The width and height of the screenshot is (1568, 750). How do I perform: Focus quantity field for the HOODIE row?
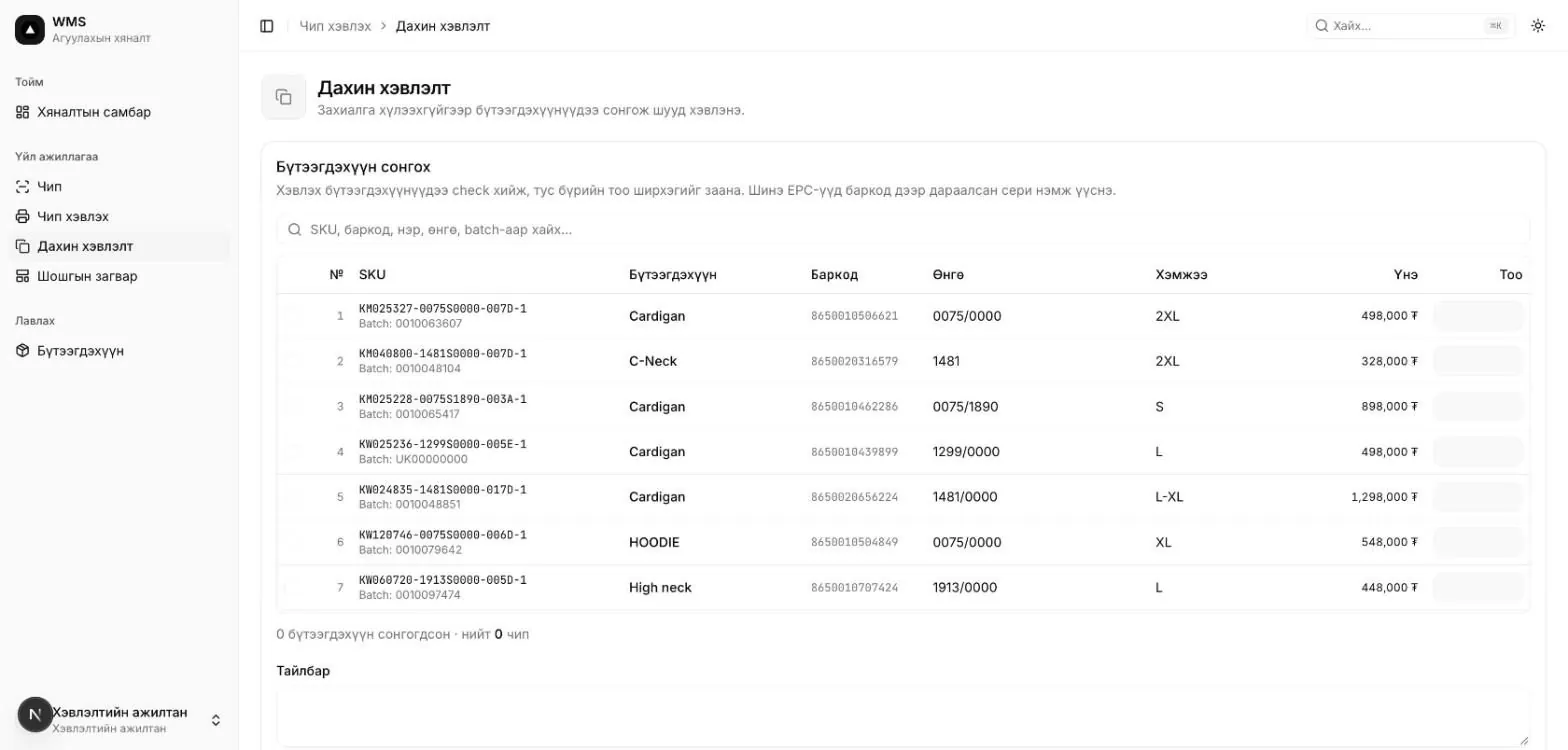tap(1478, 542)
